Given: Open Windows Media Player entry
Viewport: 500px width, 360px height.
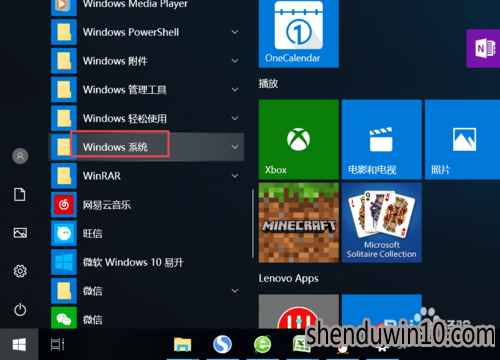Looking at the screenshot, I should [147, 7].
